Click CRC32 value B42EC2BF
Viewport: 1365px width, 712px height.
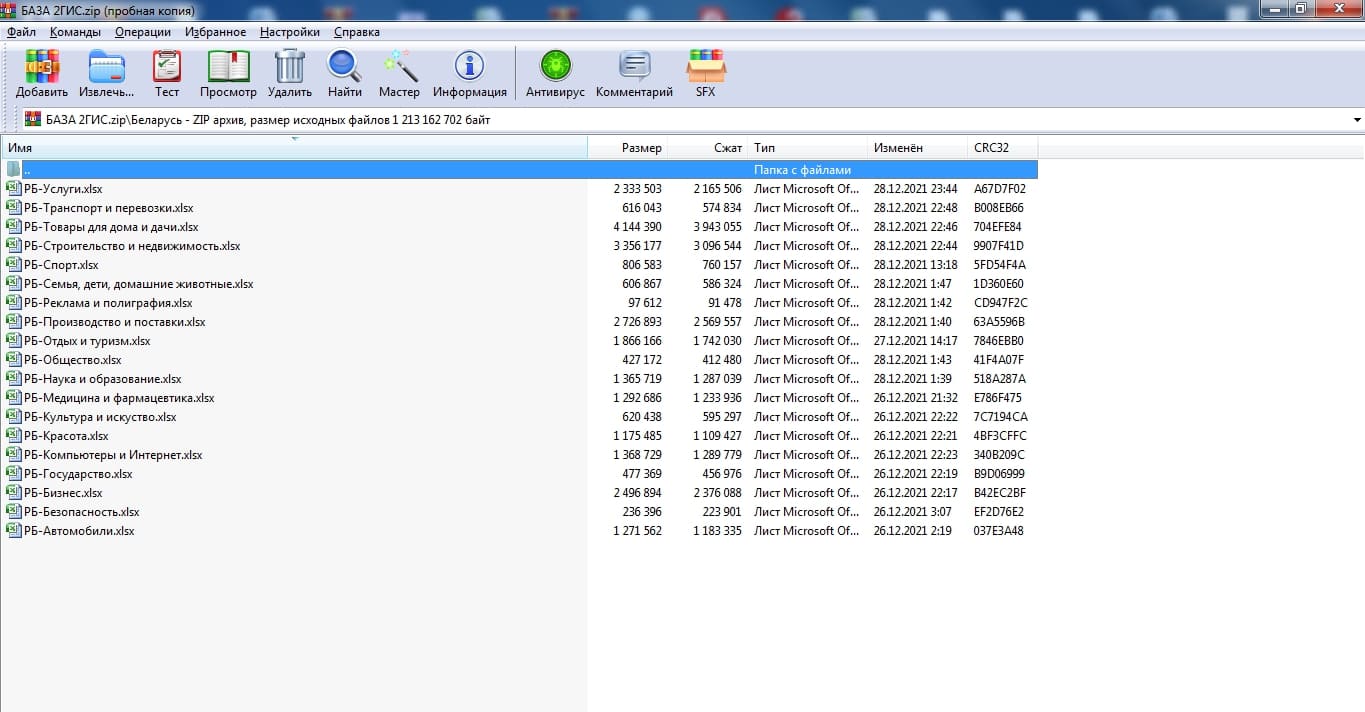point(1000,493)
